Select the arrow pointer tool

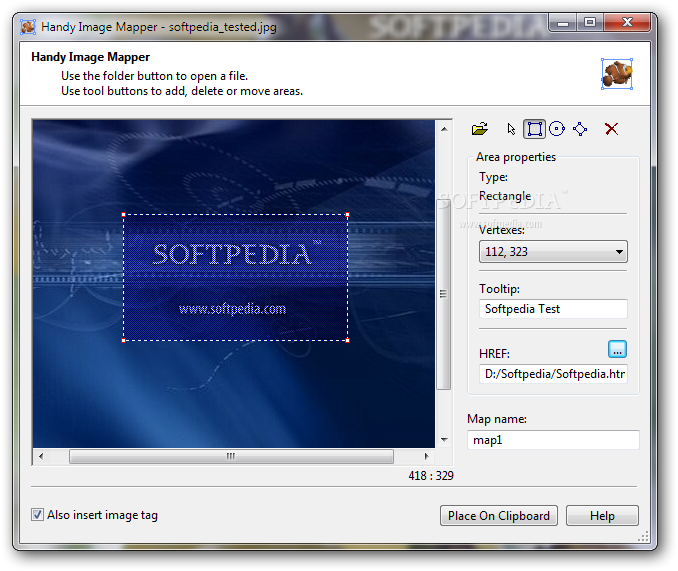[x=511, y=129]
